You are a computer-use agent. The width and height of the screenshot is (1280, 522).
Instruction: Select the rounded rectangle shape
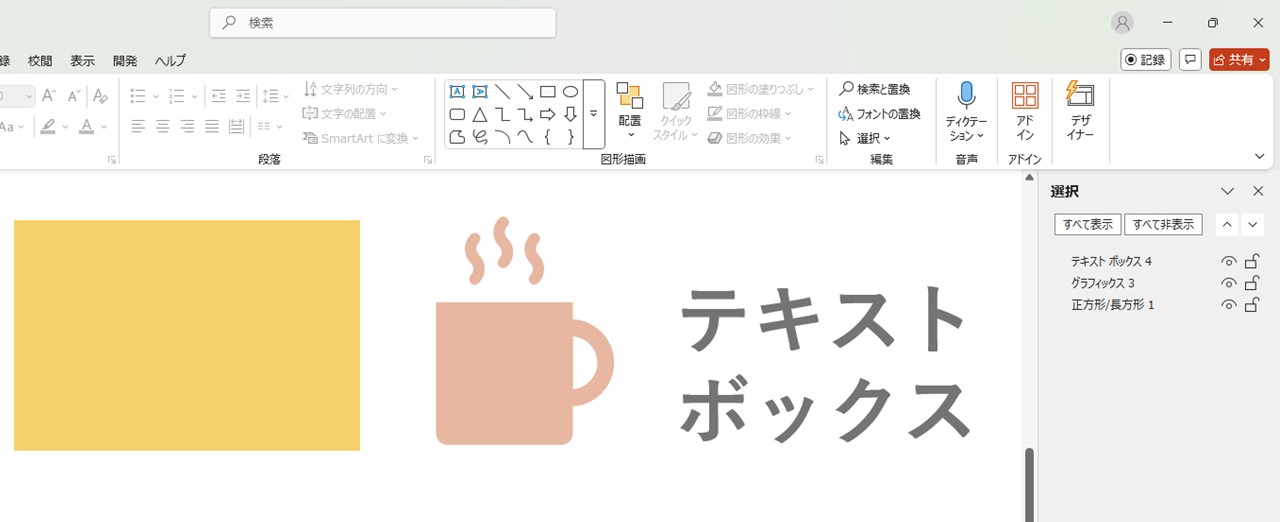tap(457, 114)
